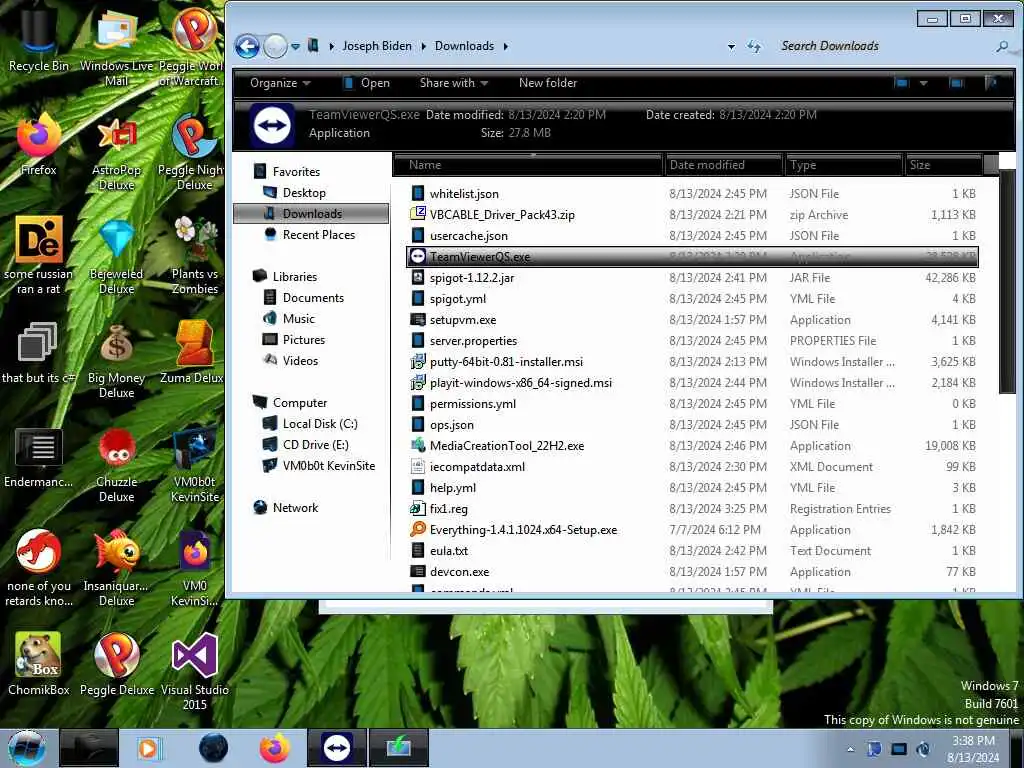Launch Bejeweled Deluxe from the desktop
The width and height of the screenshot is (1024, 768).
point(116,256)
